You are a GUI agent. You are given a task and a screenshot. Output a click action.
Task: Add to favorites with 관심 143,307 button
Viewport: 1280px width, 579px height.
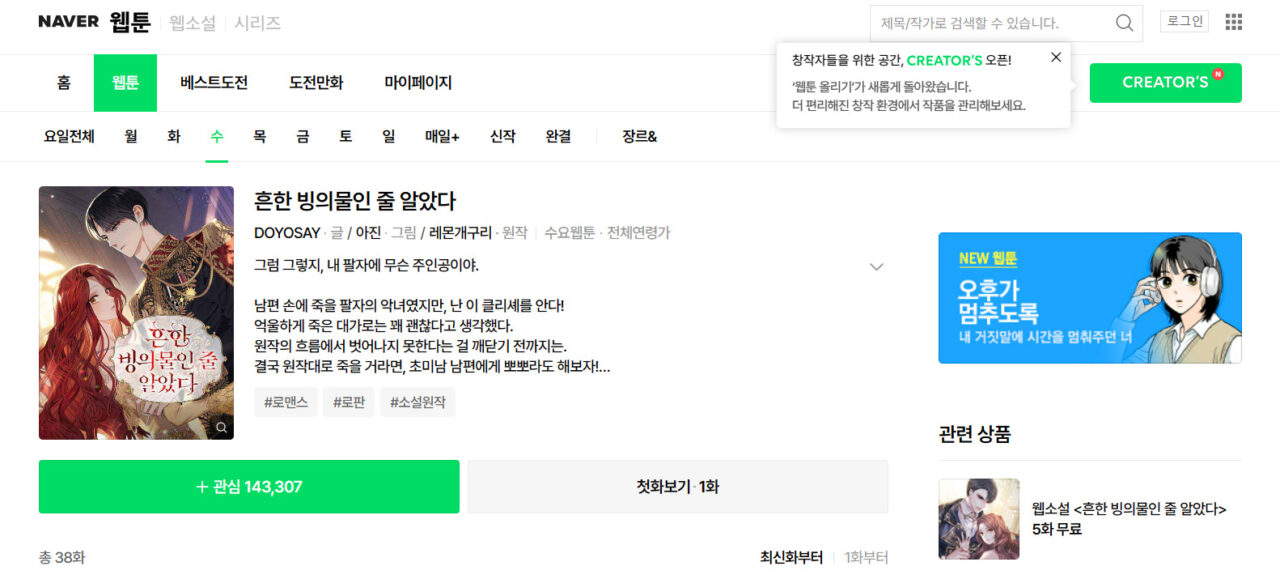pos(249,487)
